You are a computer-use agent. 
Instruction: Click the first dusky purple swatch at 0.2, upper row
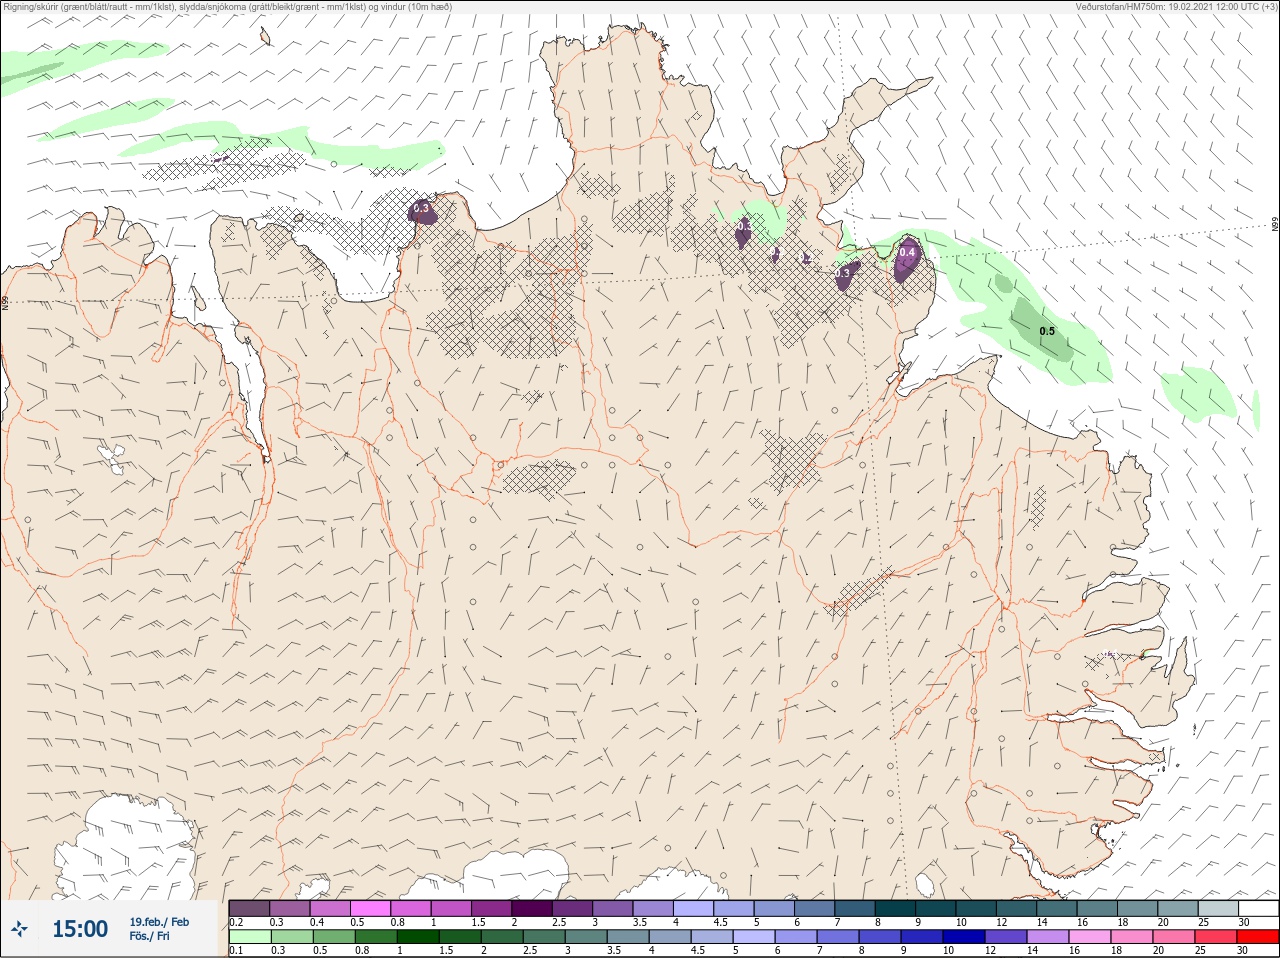pos(249,908)
